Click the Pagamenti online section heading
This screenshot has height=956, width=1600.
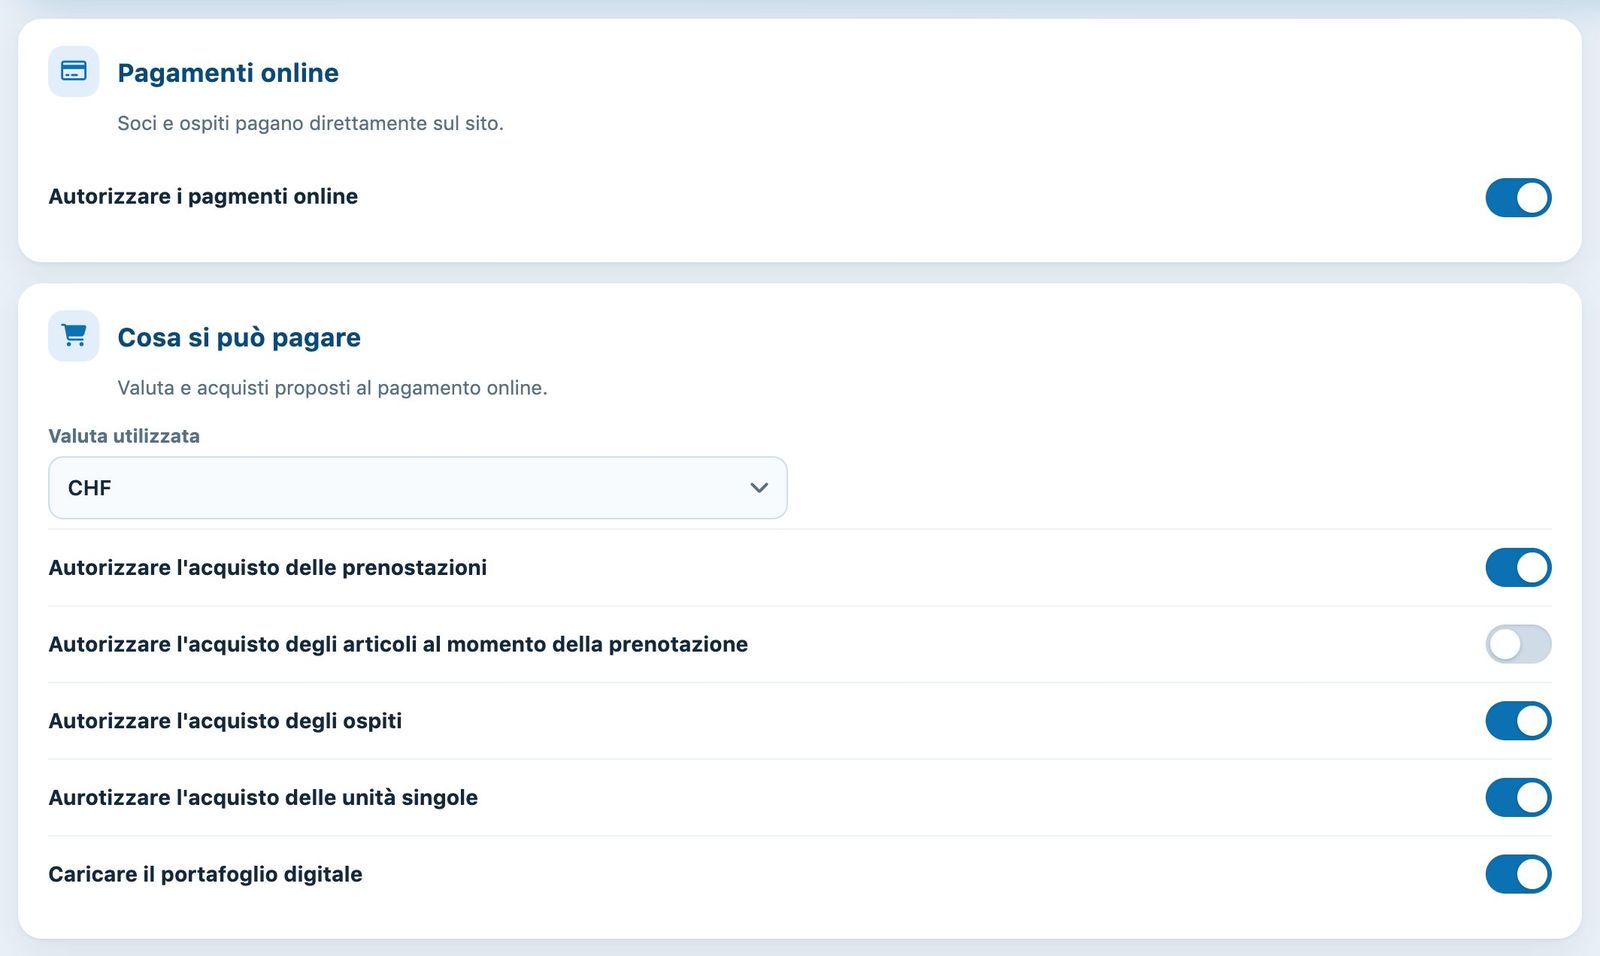pyautogui.click(x=228, y=73)
